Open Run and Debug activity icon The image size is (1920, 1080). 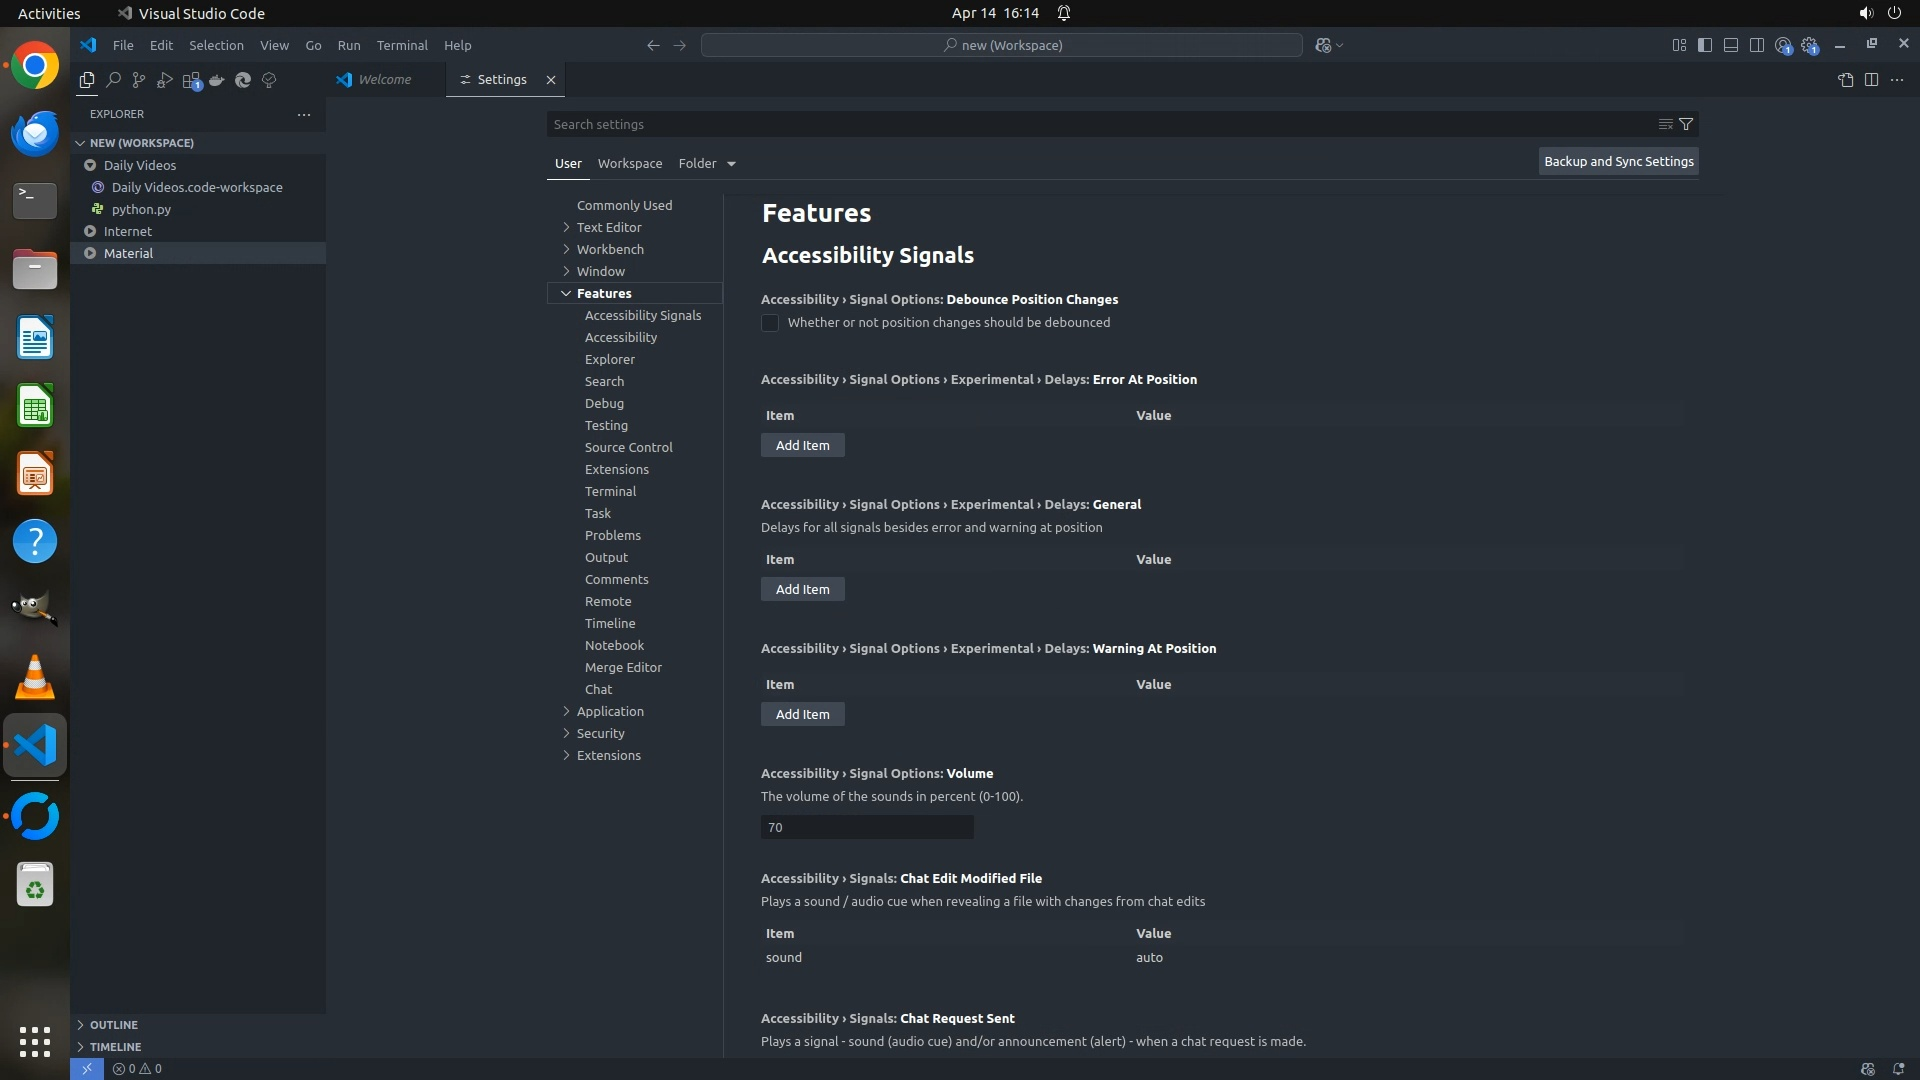165,80
